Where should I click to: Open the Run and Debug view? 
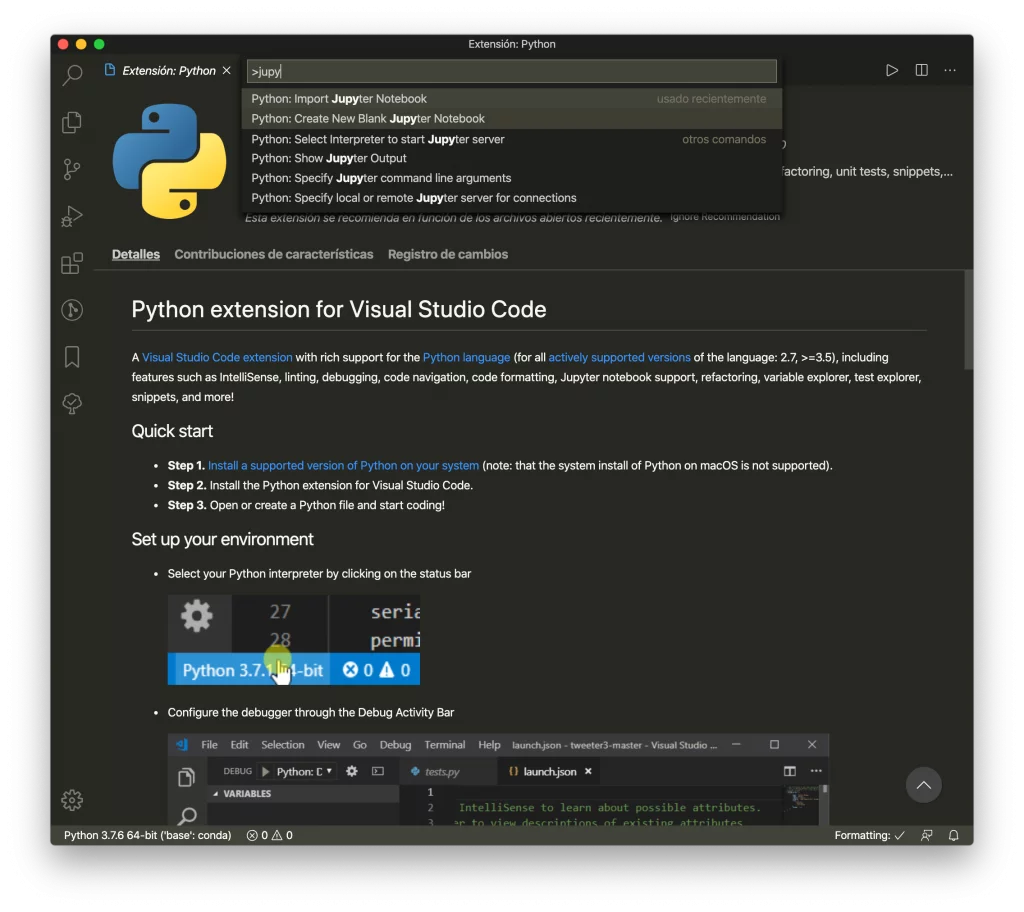tap(72, 216)
